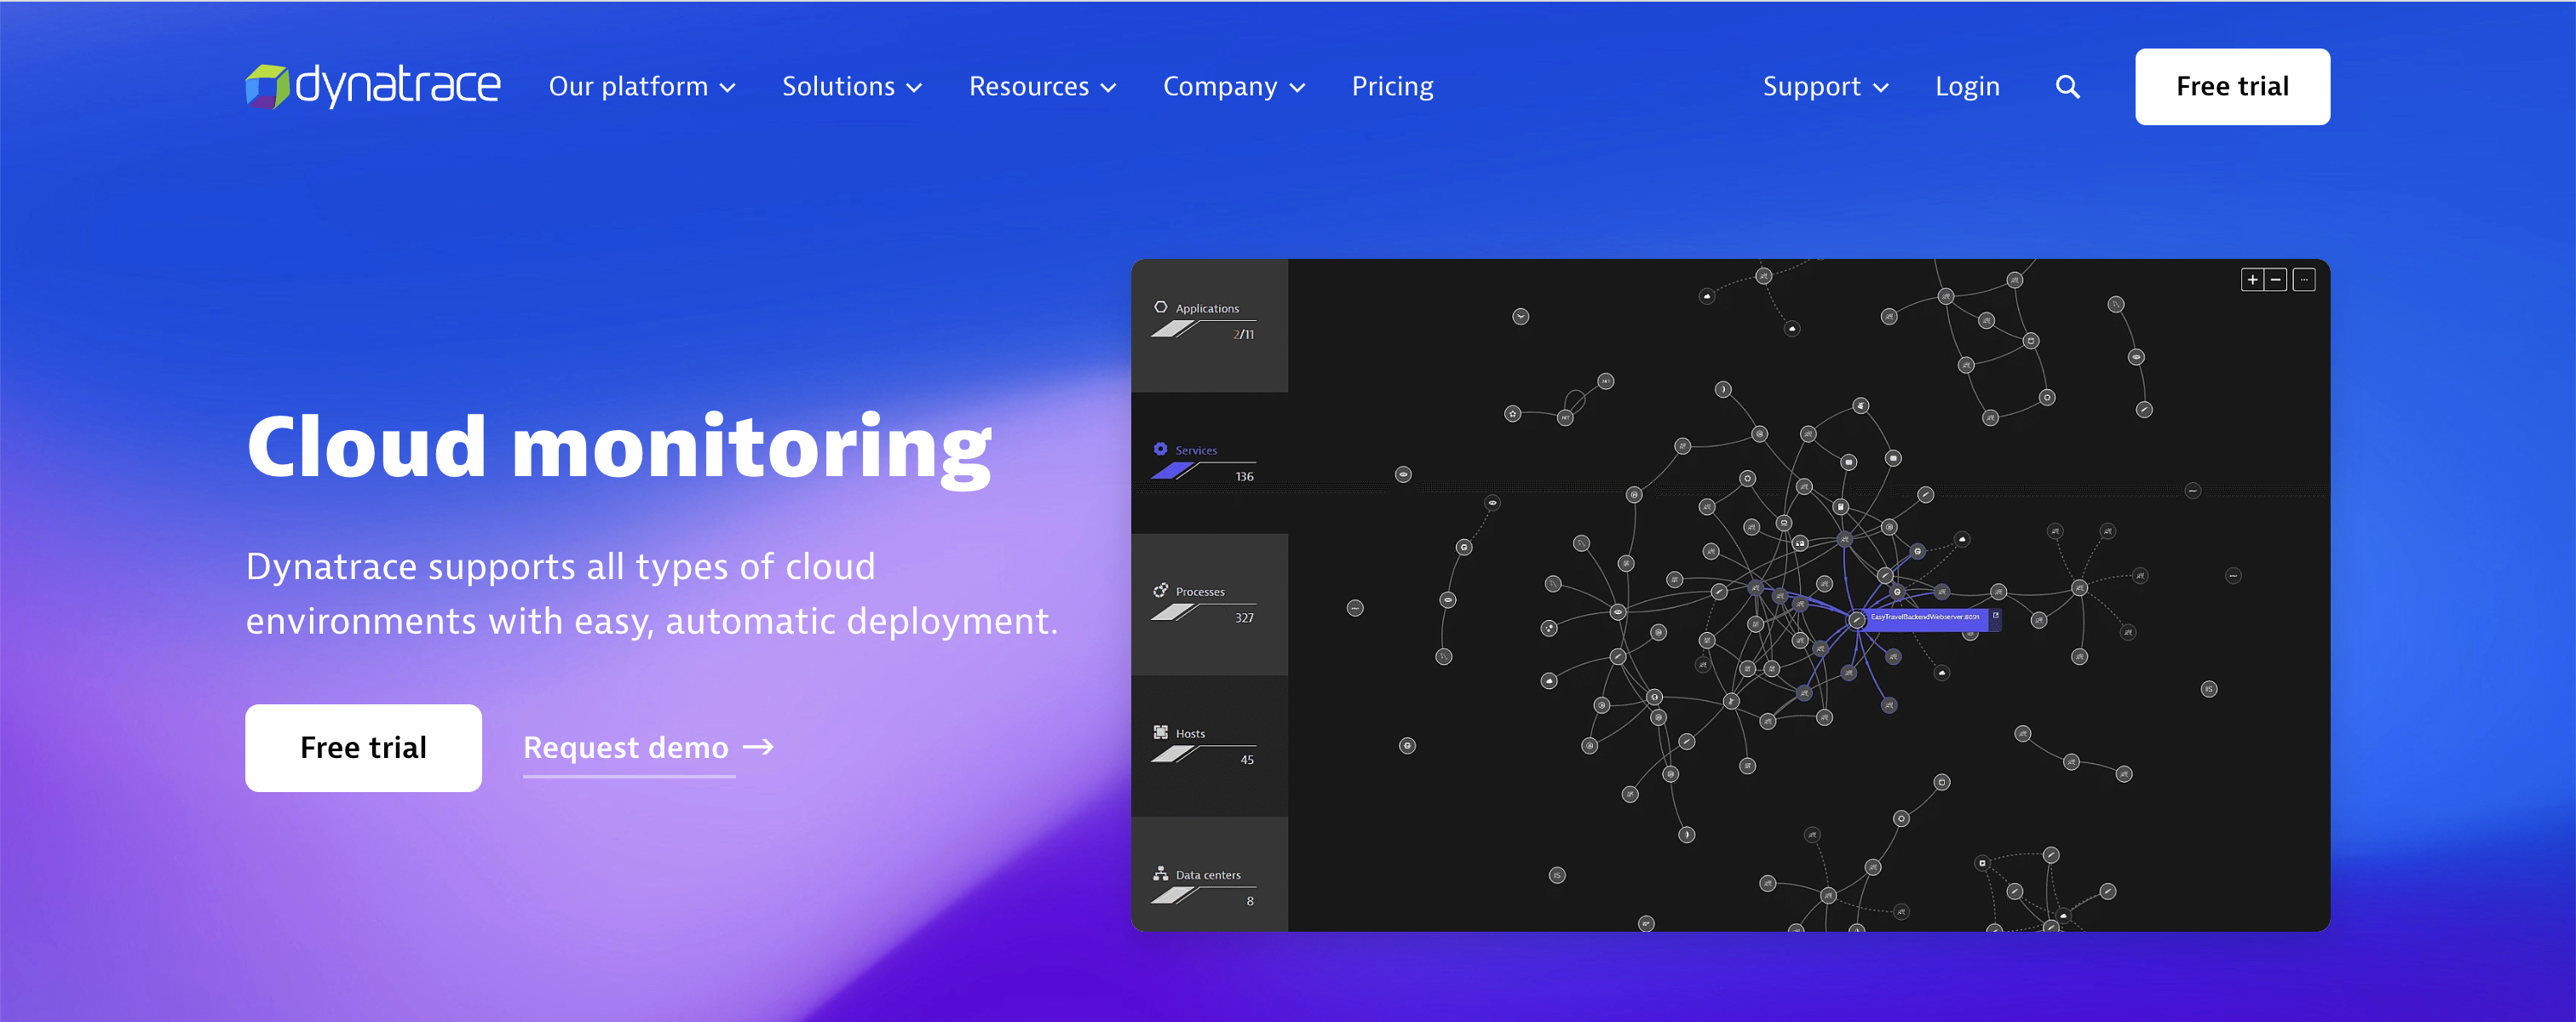This screenshot has height=1022, width=2576.
Task: Select the Services layer tab
Action: pyautogui.click(x=1209, y=463)
